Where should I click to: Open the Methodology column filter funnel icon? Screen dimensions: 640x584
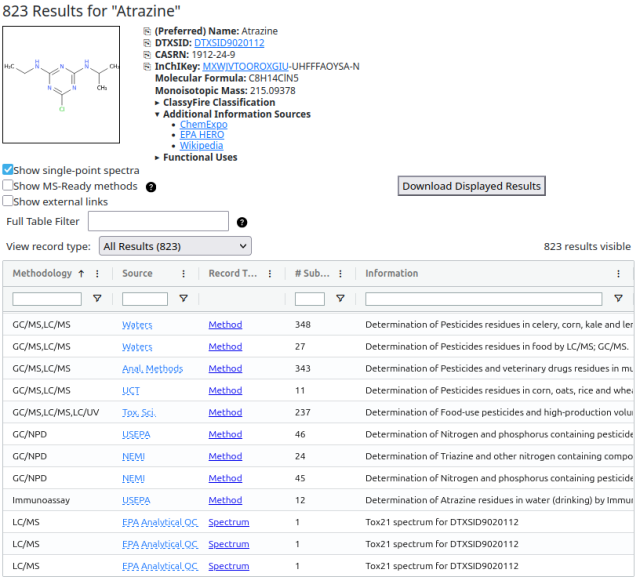click(x=97, y=299)
